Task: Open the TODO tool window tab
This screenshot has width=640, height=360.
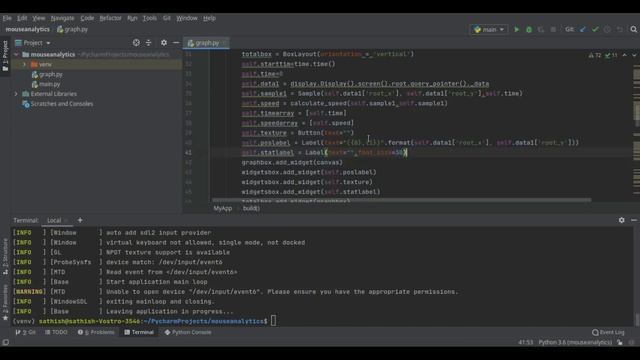Action: 56,332
